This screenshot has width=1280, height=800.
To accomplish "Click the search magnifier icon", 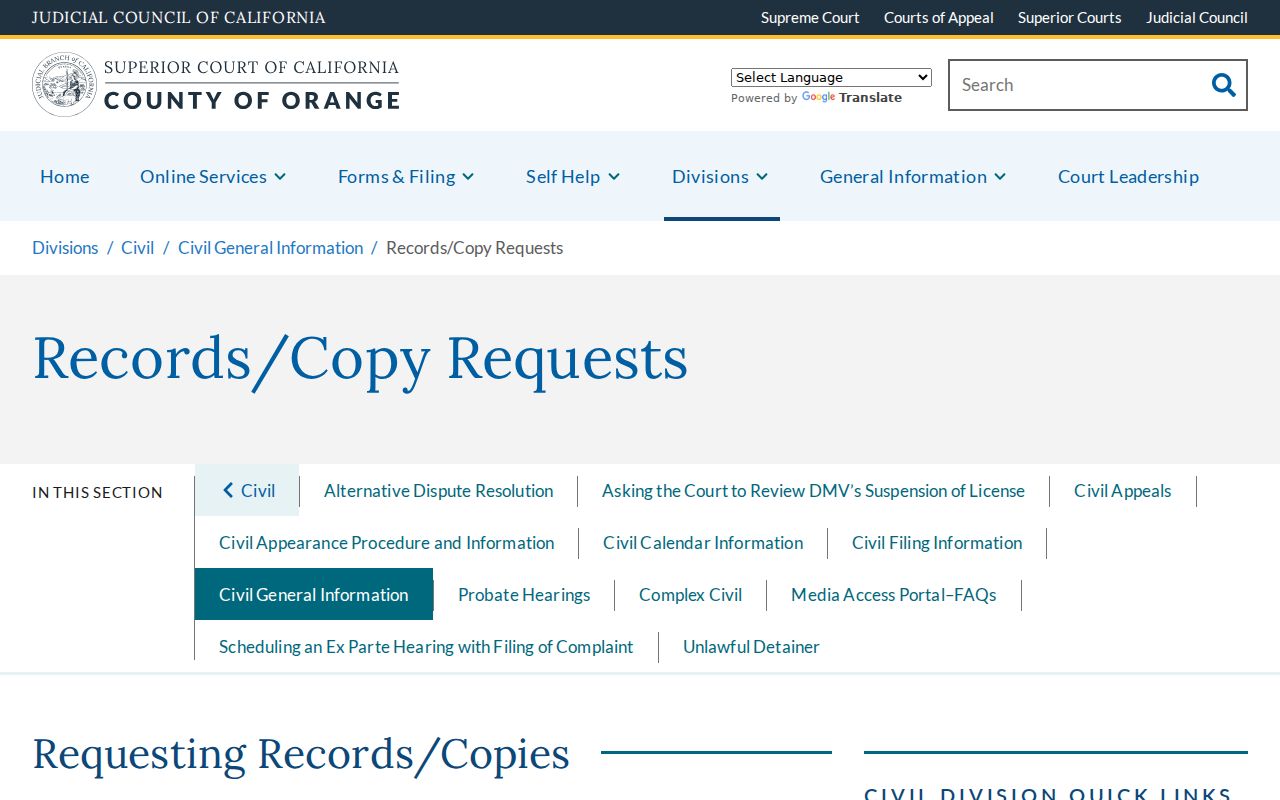I will 1223,85.
